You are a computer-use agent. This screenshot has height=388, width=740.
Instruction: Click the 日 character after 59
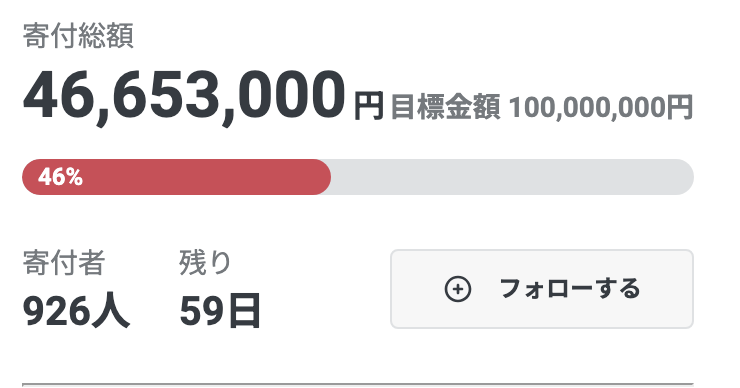244,312
